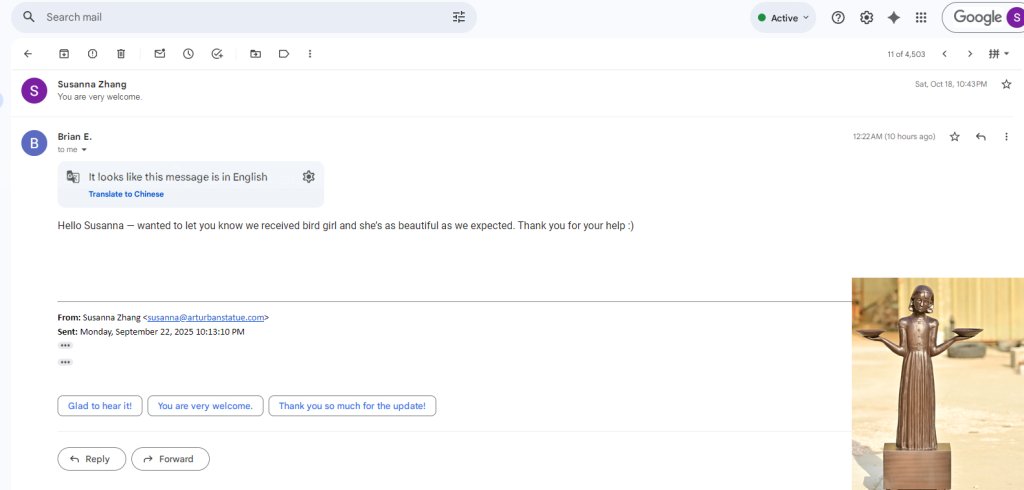The height and width of the screenshot is (490, 1024).
Task: Open the Active status dropdown
Action: (783, 18)
